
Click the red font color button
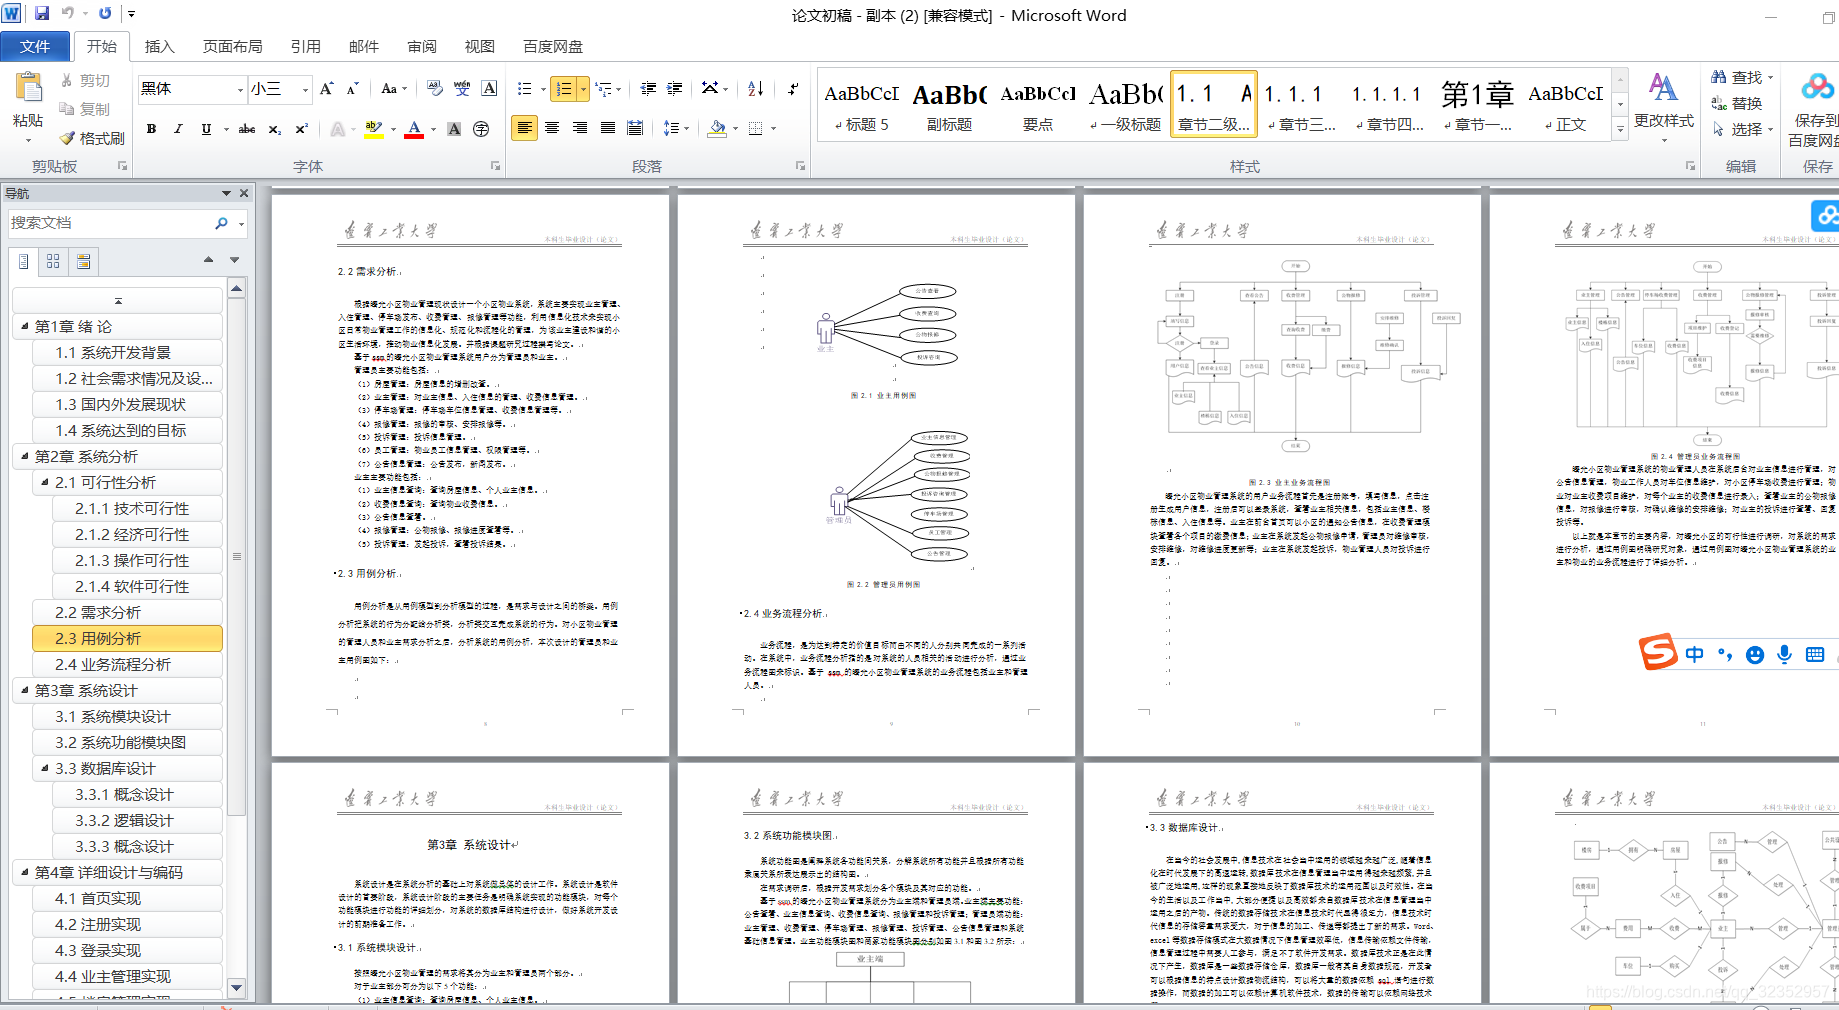(414, 129)
